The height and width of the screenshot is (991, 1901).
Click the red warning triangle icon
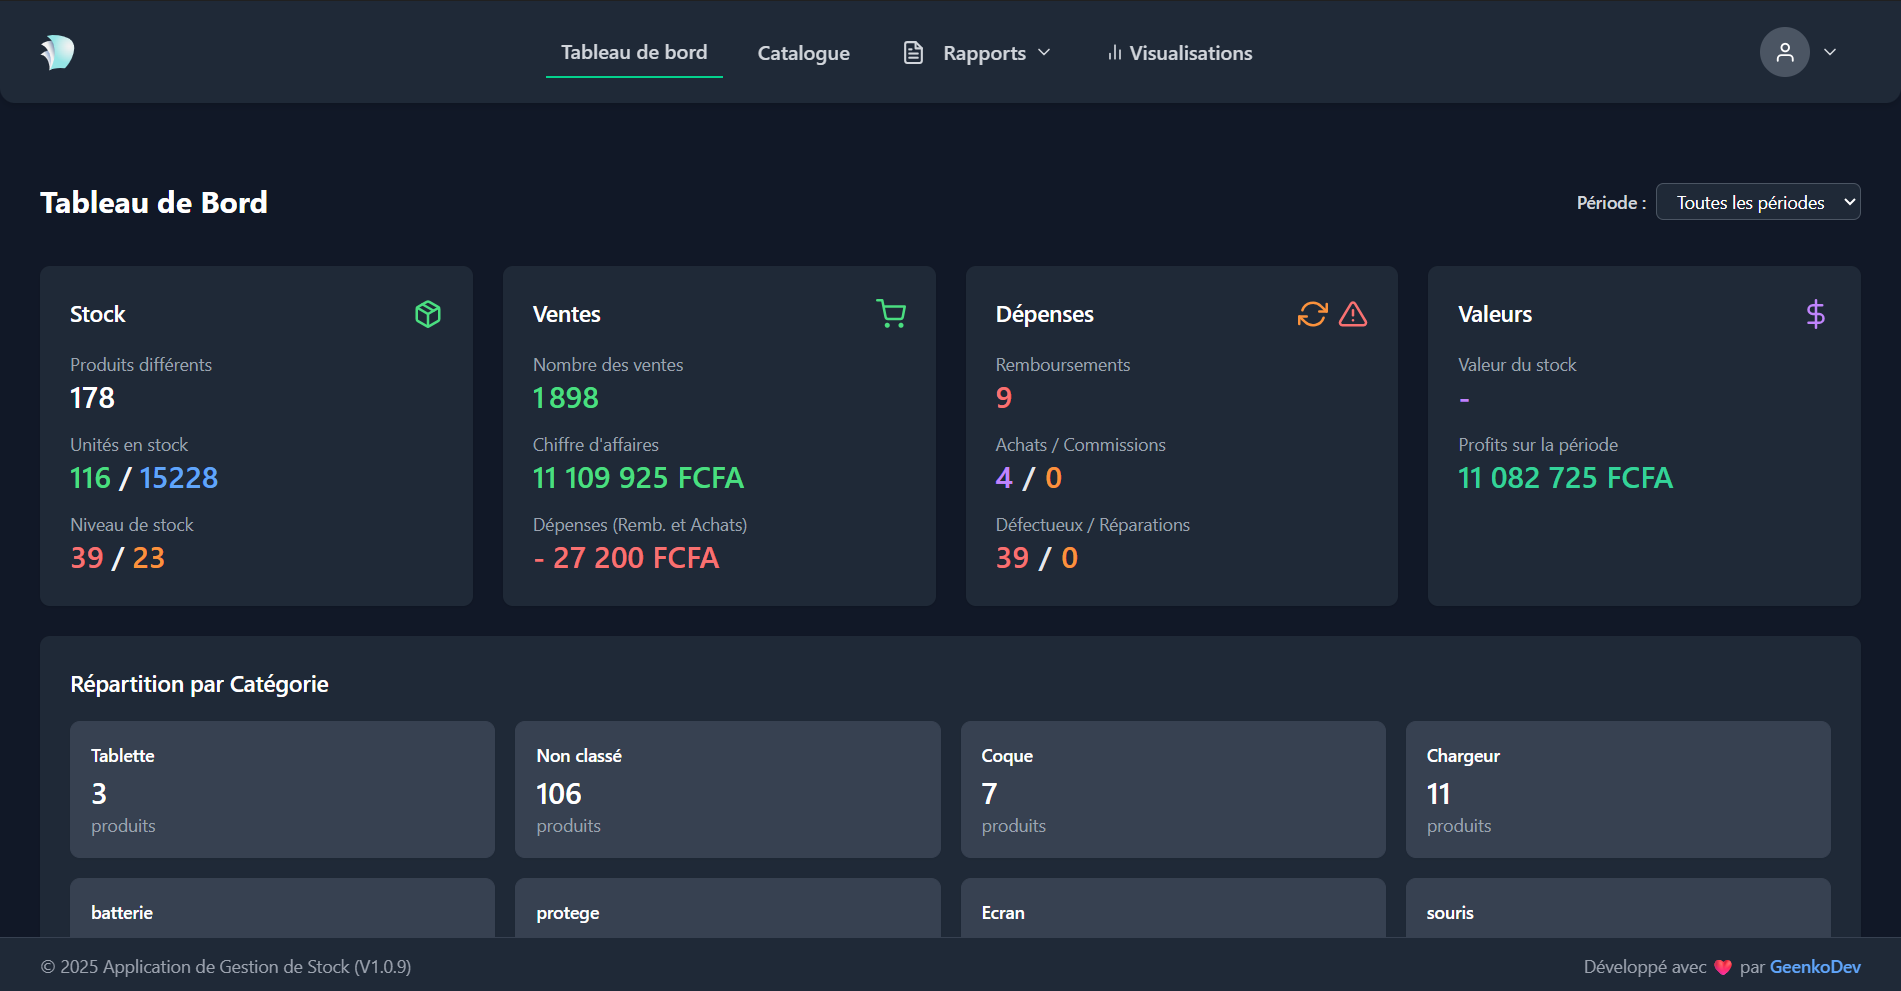[x=1353, y=314]
